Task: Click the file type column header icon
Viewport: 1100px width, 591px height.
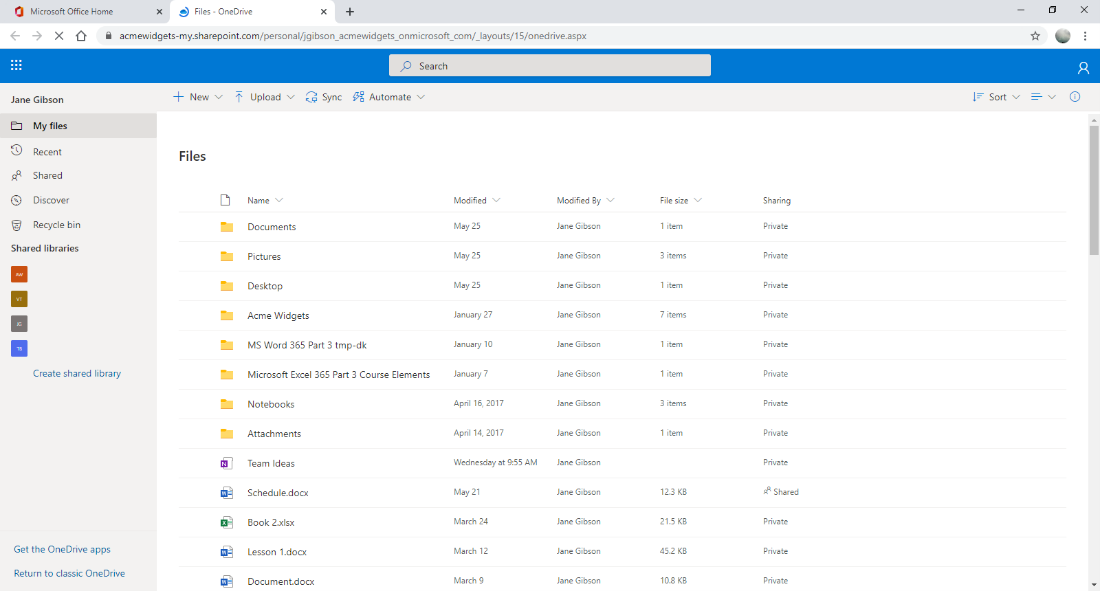Action: coord(225,200)
